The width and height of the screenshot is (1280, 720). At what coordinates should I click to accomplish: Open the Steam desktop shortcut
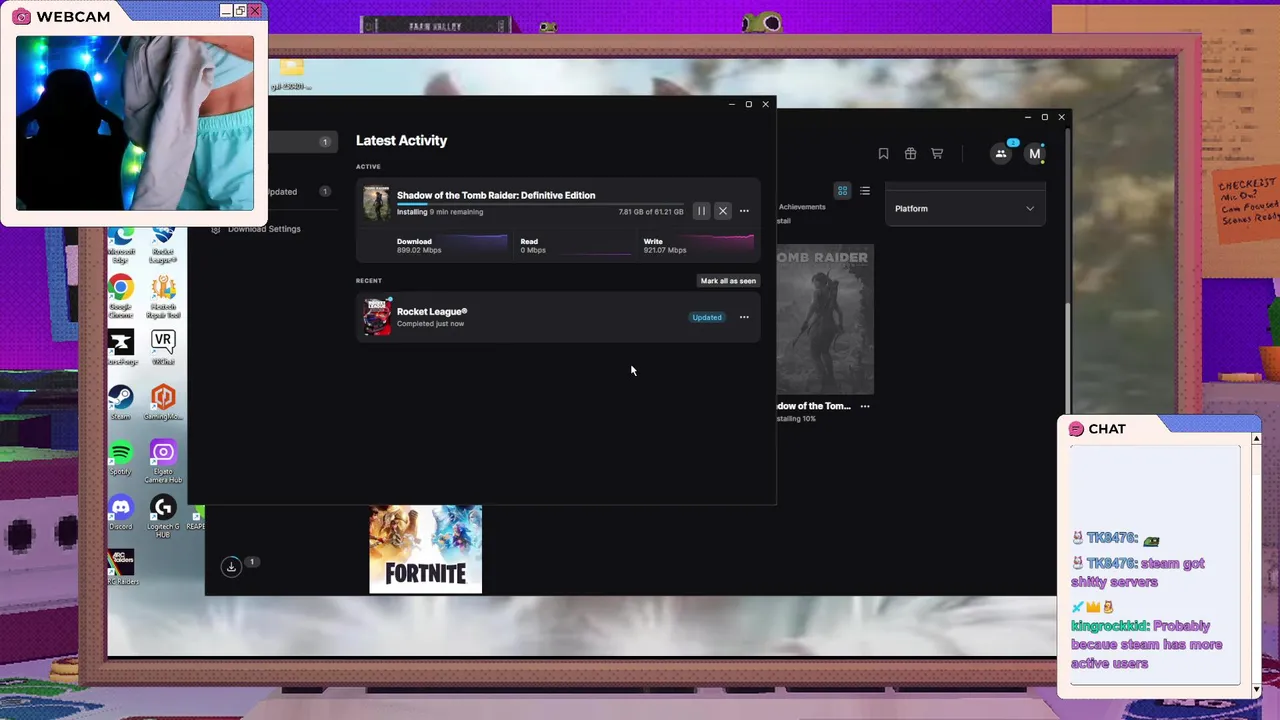coord(121,402)
